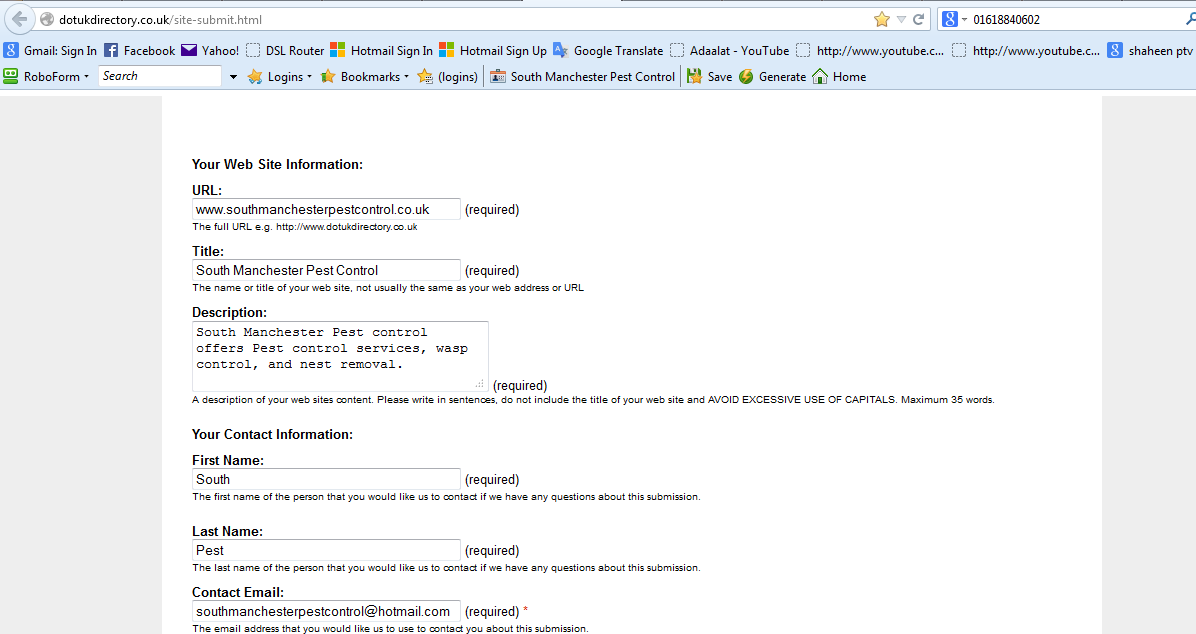Open the RoboForm Bookmarks menu
Screen dimensions: 1196x634
(365, 76)
